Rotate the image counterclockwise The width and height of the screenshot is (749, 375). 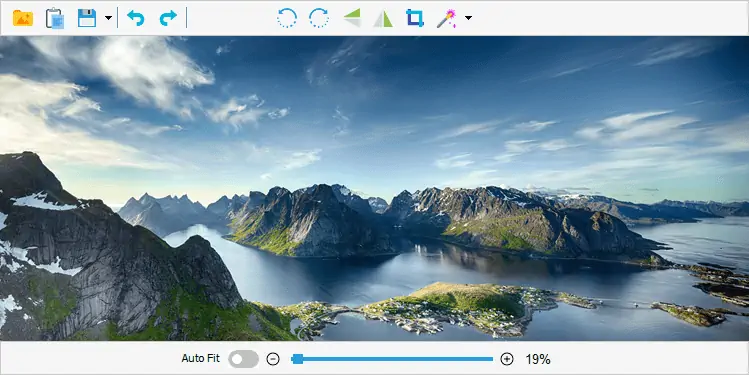[x=287, y=18]
